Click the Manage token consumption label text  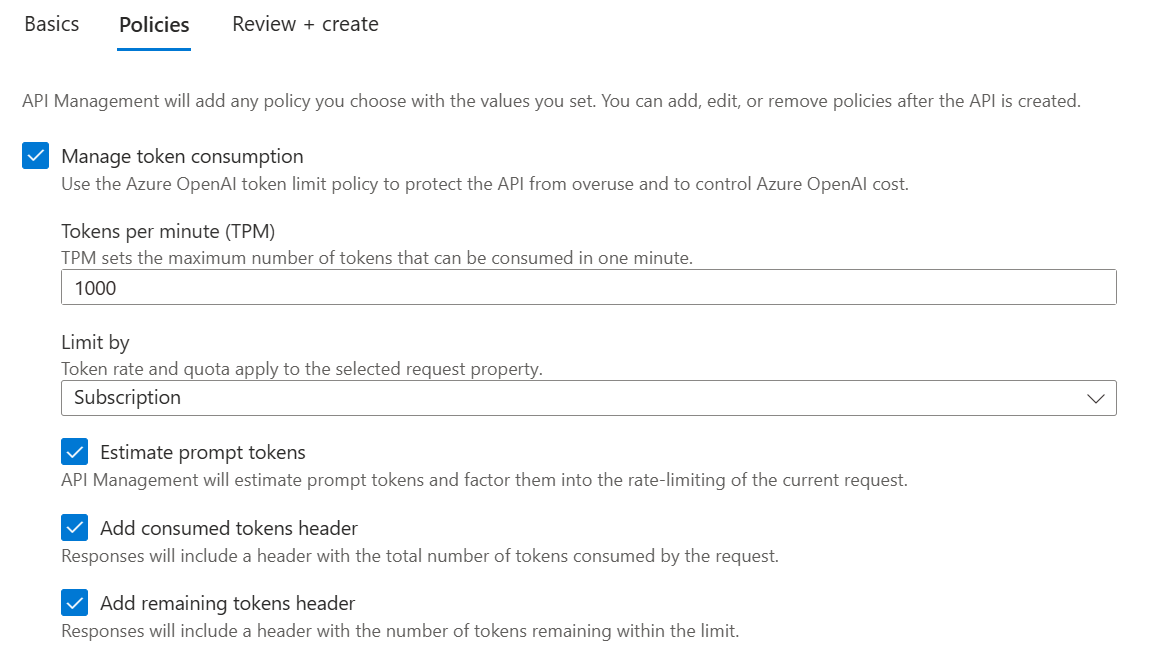tap(183, 157)
